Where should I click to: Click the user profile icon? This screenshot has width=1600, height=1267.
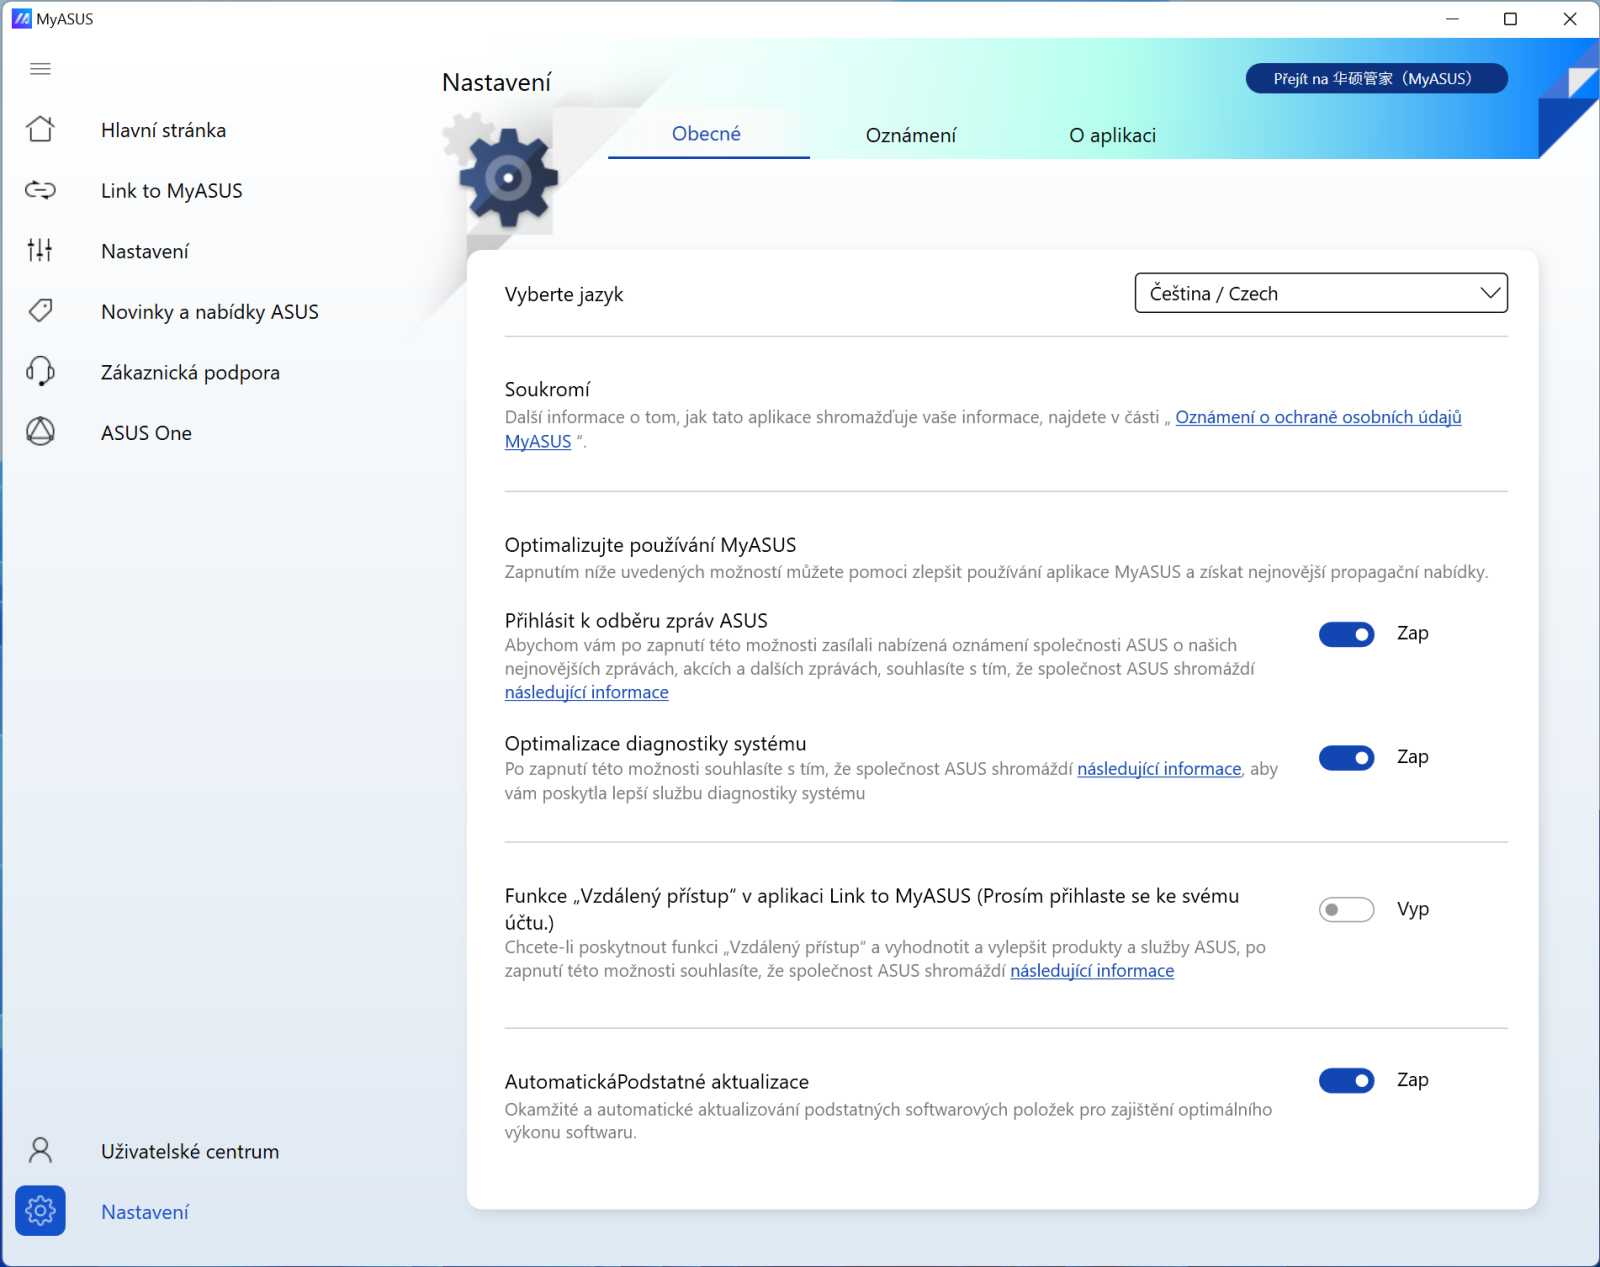[x=40, y=1151]
